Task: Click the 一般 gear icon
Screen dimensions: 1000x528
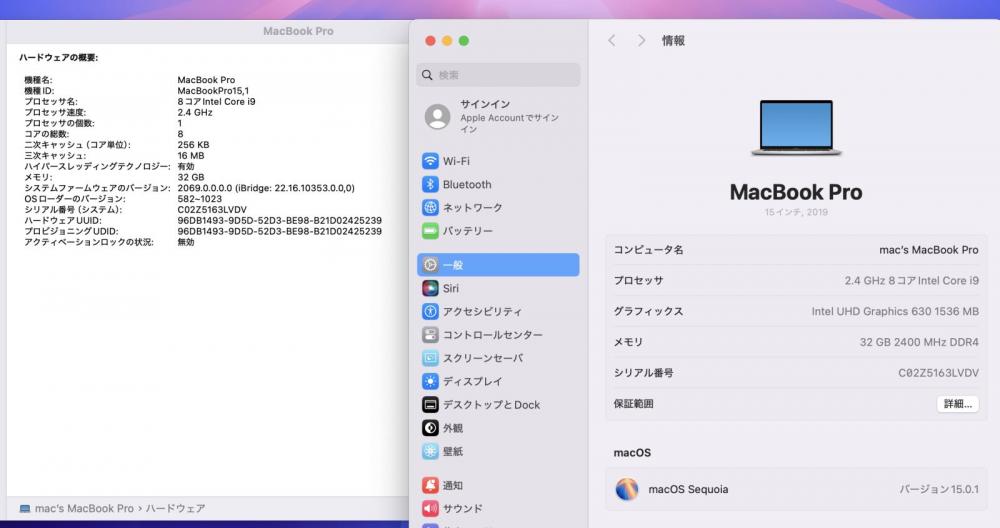Action: coord(430,265)
